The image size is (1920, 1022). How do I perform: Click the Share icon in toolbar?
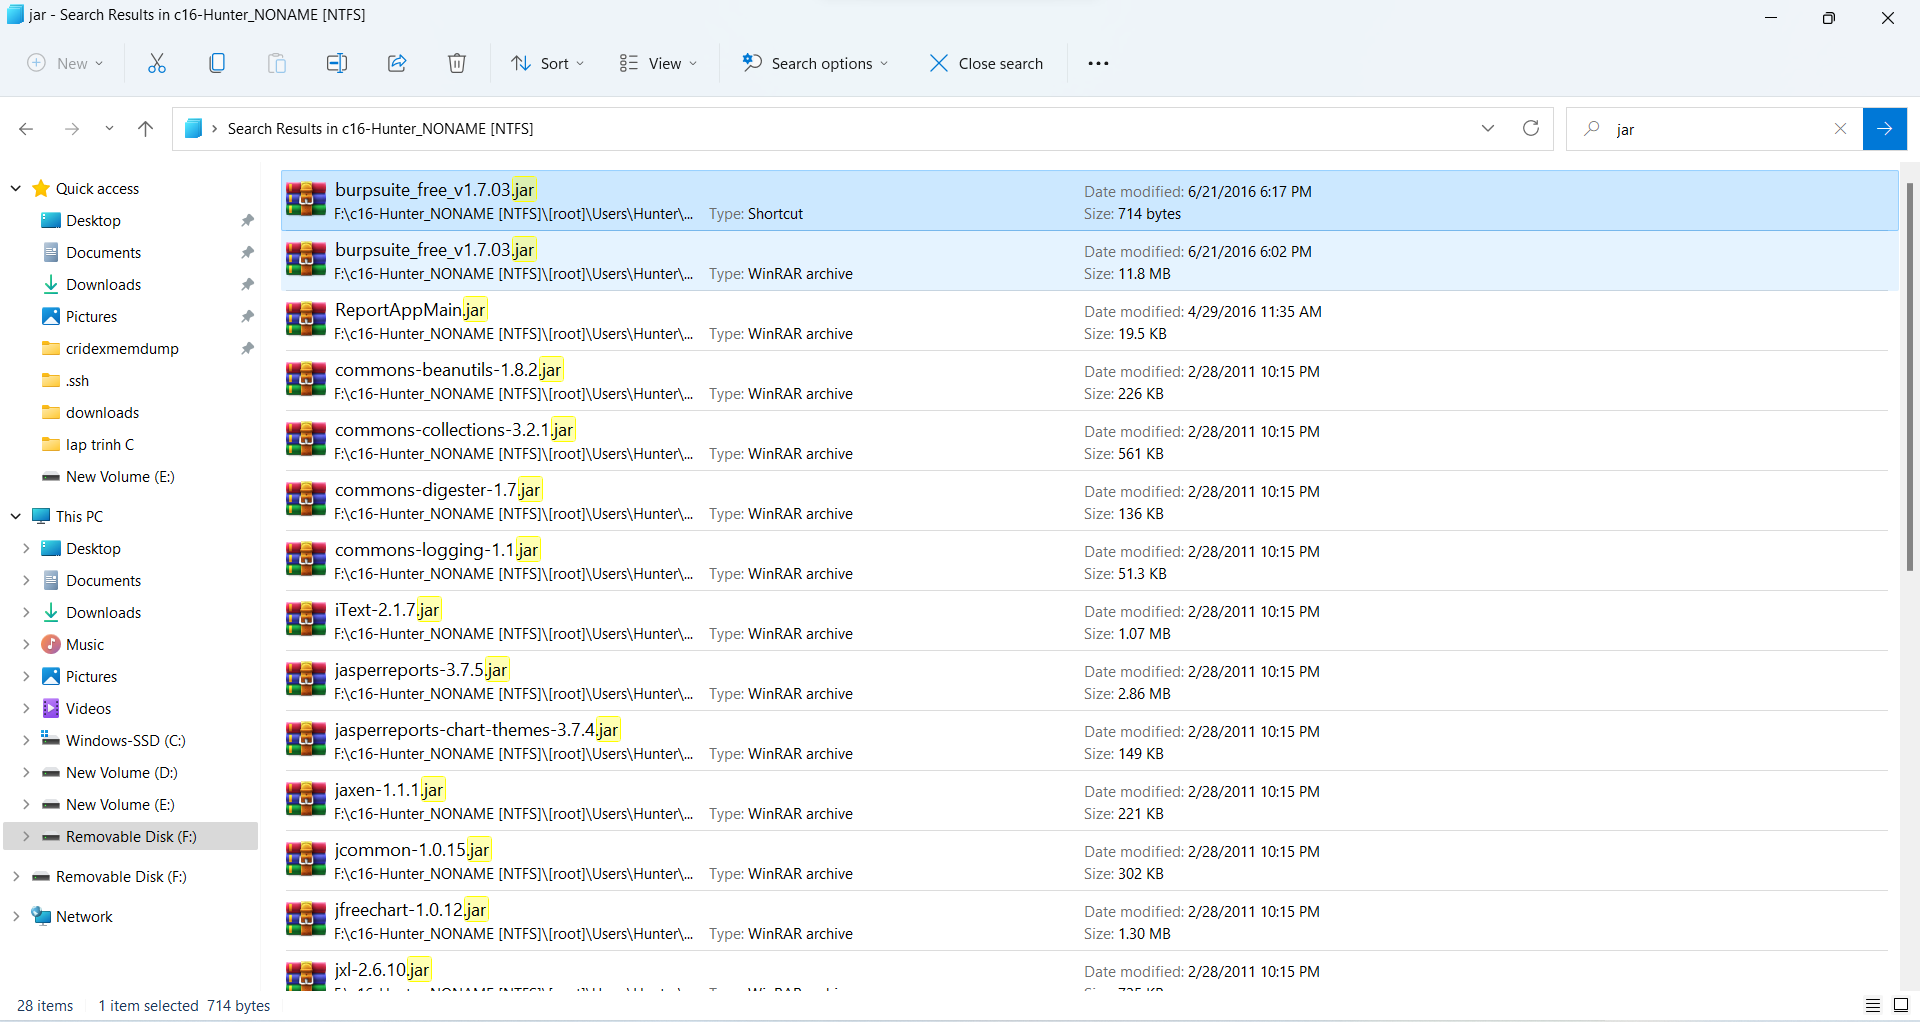click(x=397, y=63)
